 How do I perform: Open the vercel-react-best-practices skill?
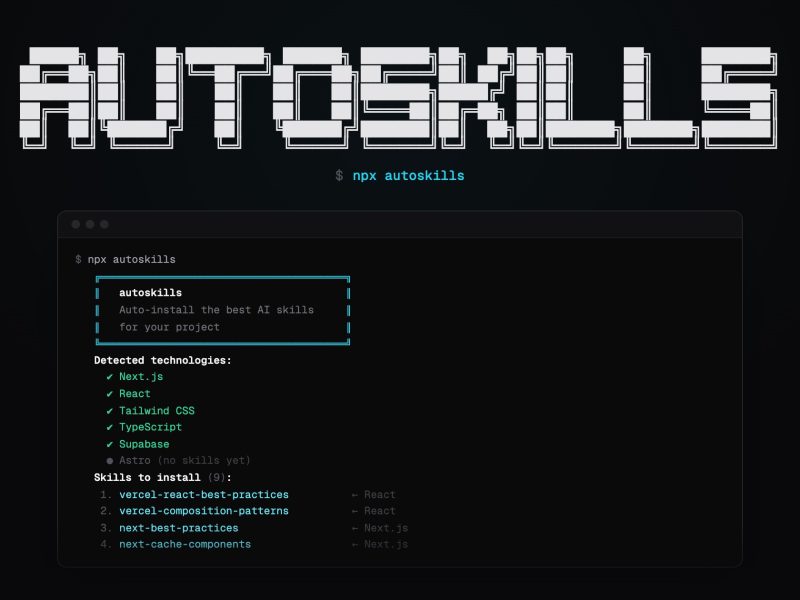coord(204,494)
